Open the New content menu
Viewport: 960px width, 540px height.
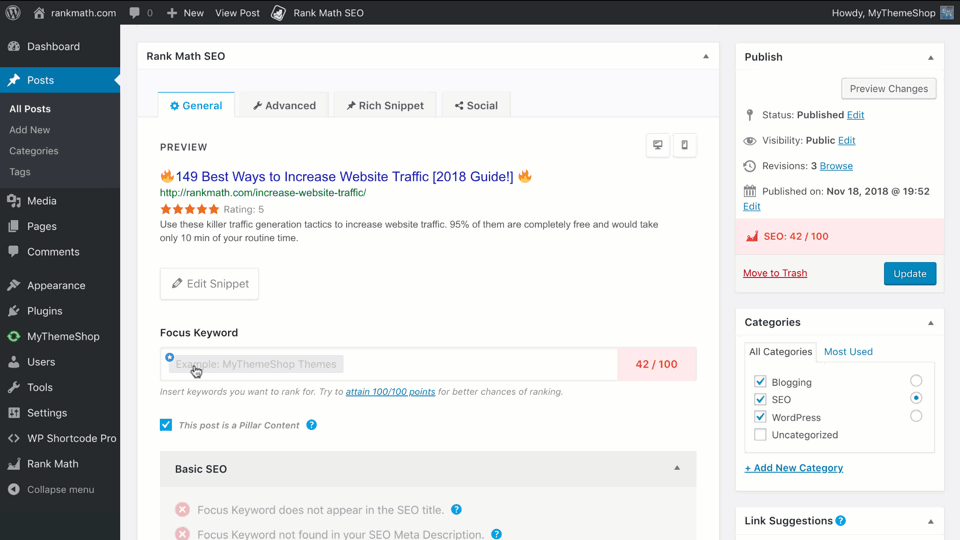[185, 13]
